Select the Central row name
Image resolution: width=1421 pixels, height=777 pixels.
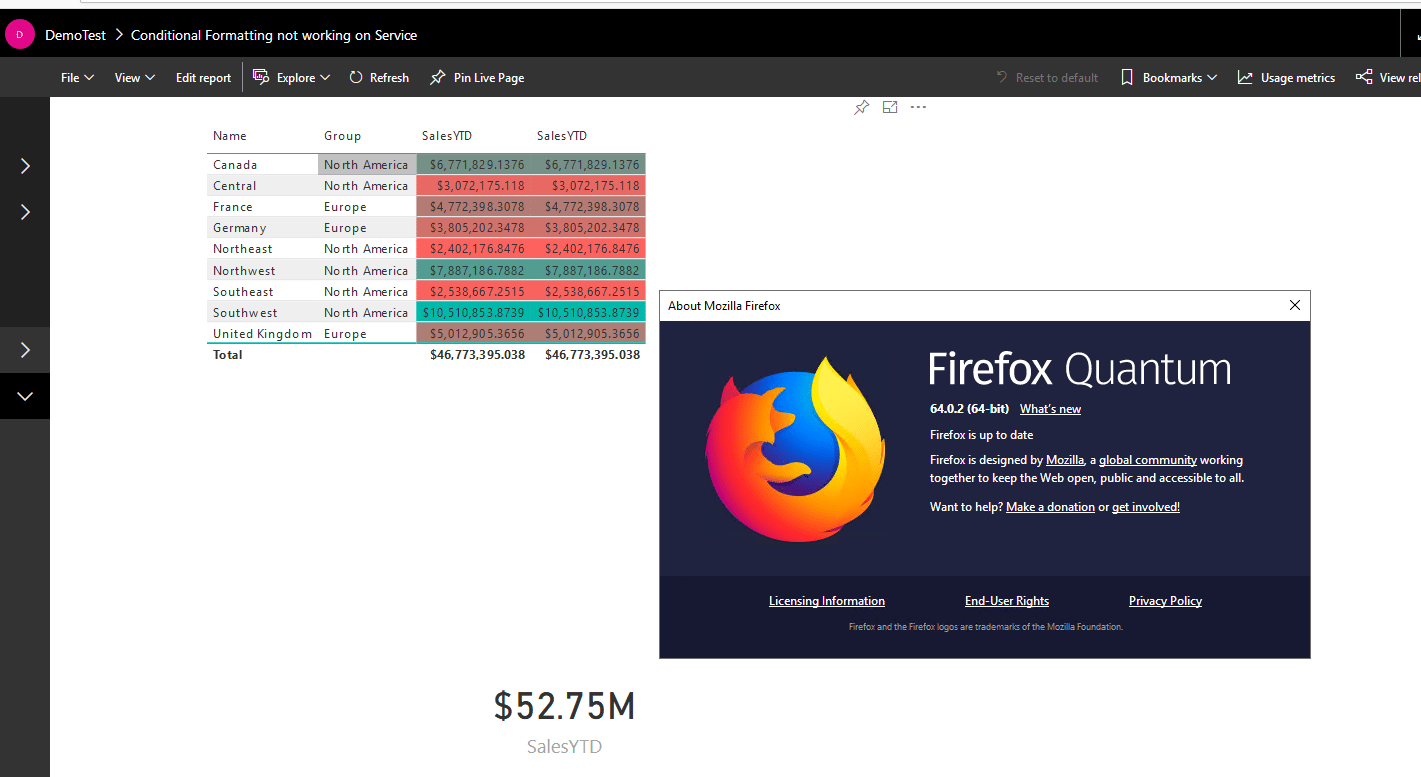pyautogui.click(x=234, y=186)
